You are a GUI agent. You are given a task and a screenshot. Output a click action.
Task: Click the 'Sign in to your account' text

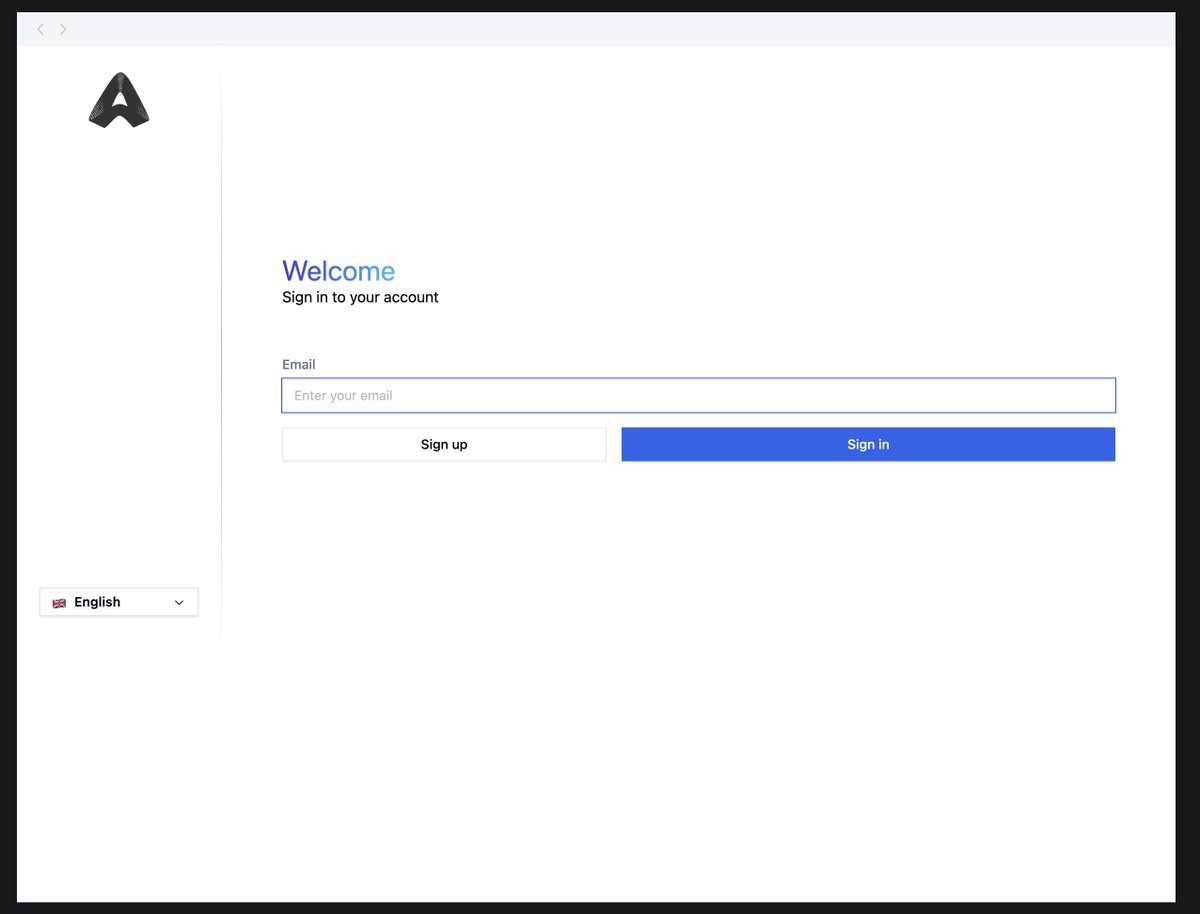point(360,297)
